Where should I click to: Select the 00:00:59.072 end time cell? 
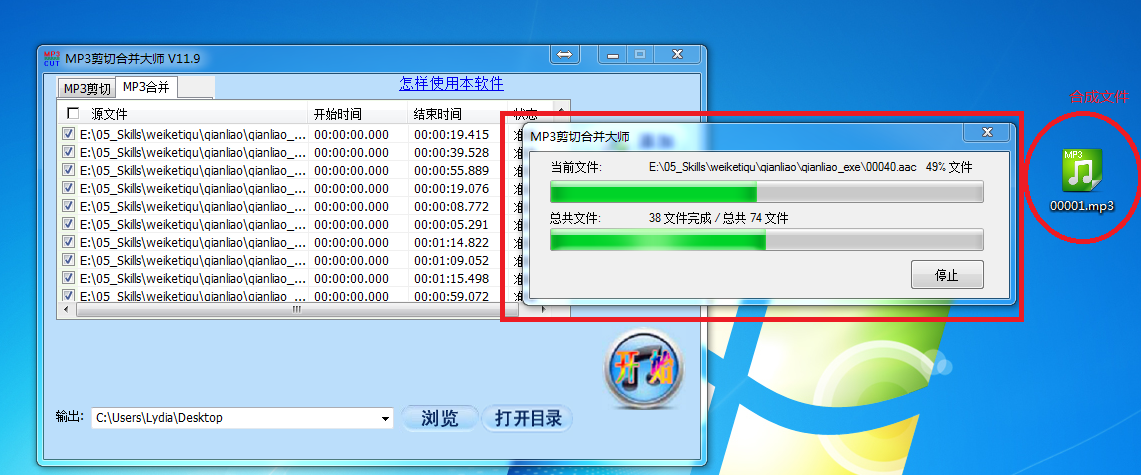pos(451,296)
